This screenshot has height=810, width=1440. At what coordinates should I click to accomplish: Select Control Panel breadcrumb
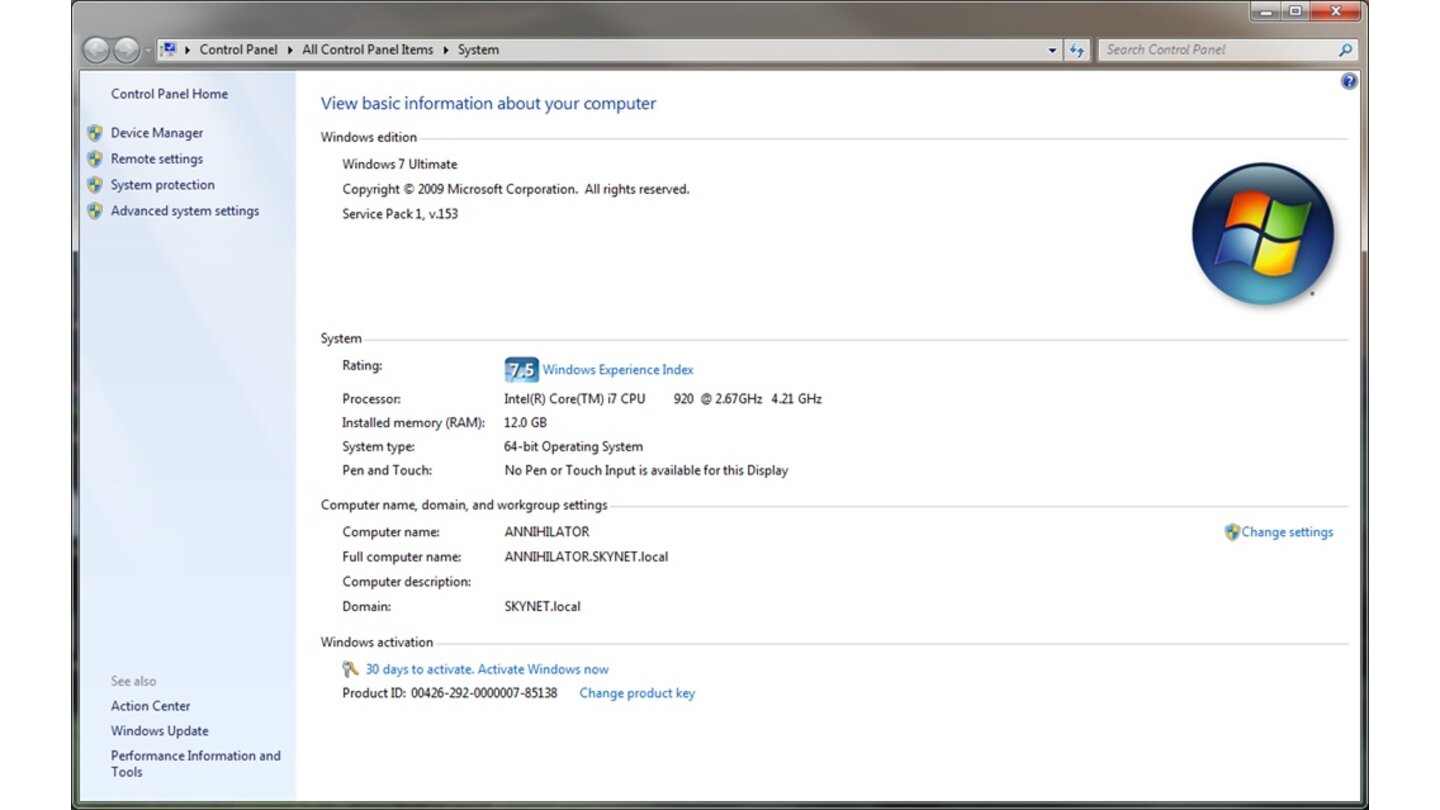coord(238,49)
